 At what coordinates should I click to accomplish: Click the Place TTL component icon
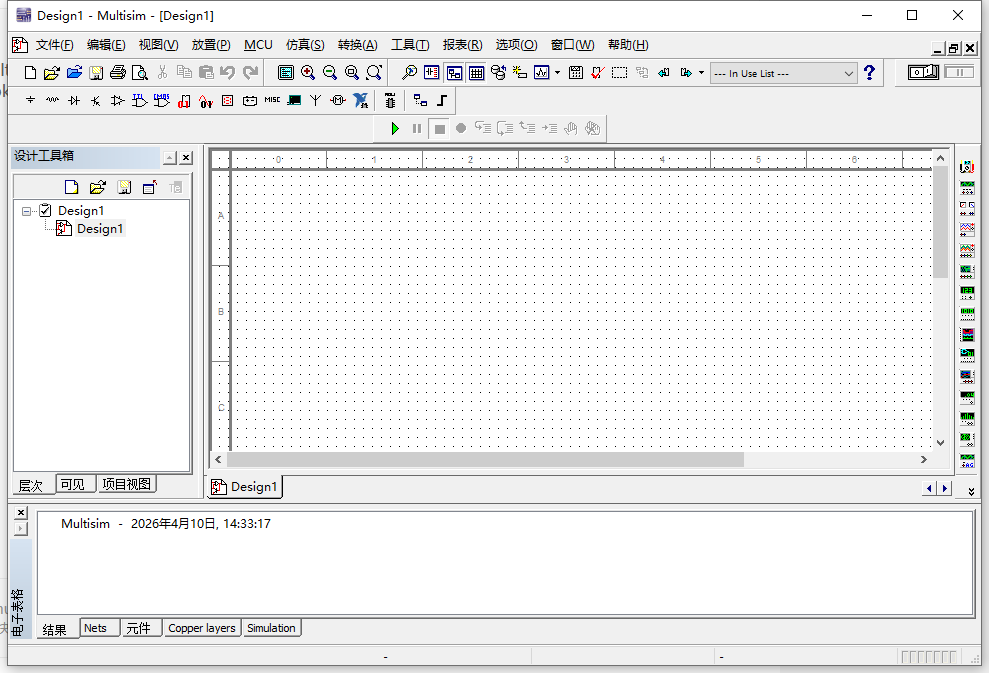coord(139,100)
